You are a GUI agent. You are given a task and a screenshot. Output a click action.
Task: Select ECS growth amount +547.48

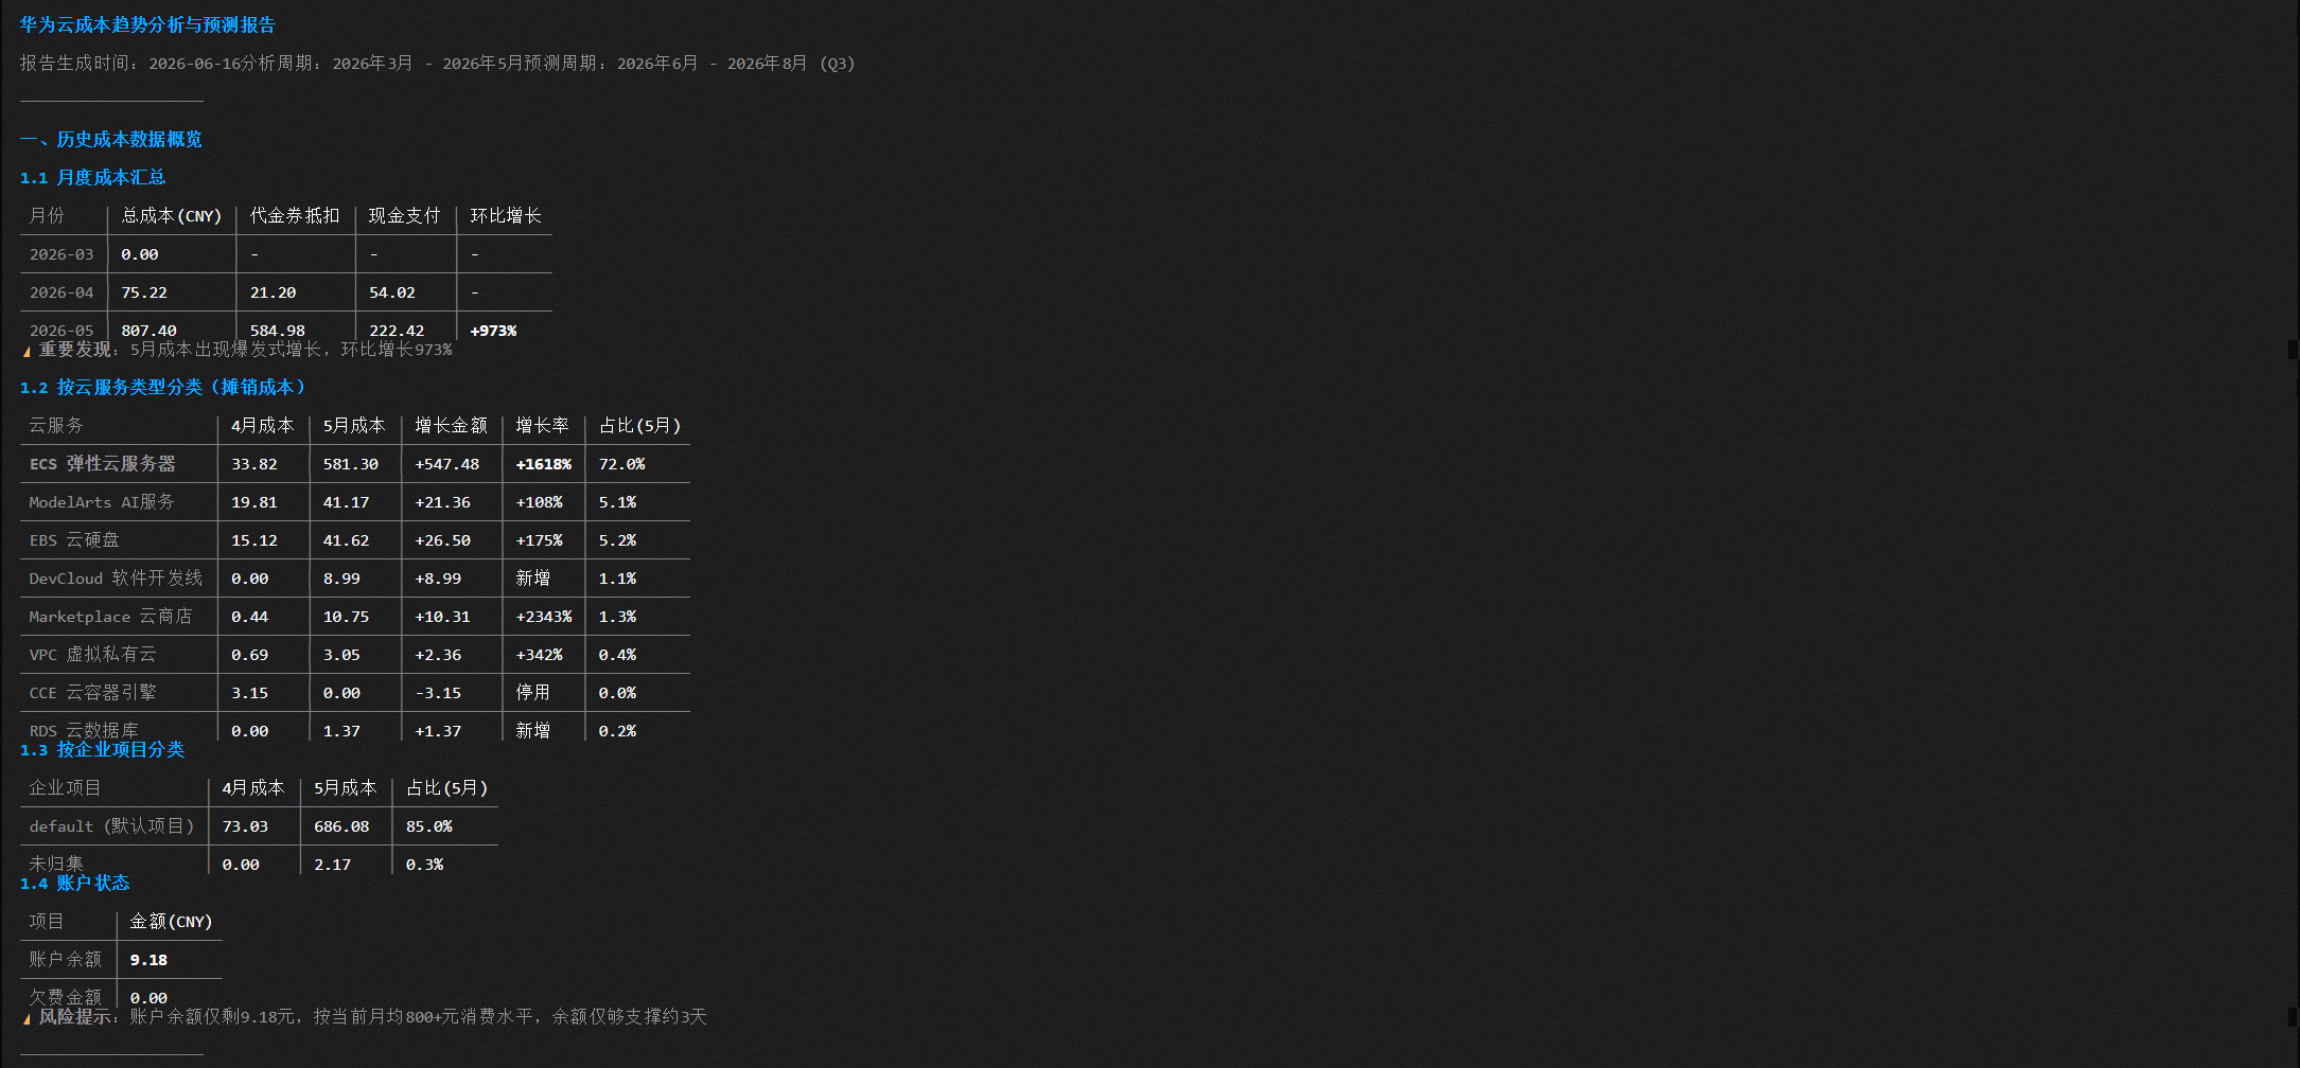click(x=447, y=464)
